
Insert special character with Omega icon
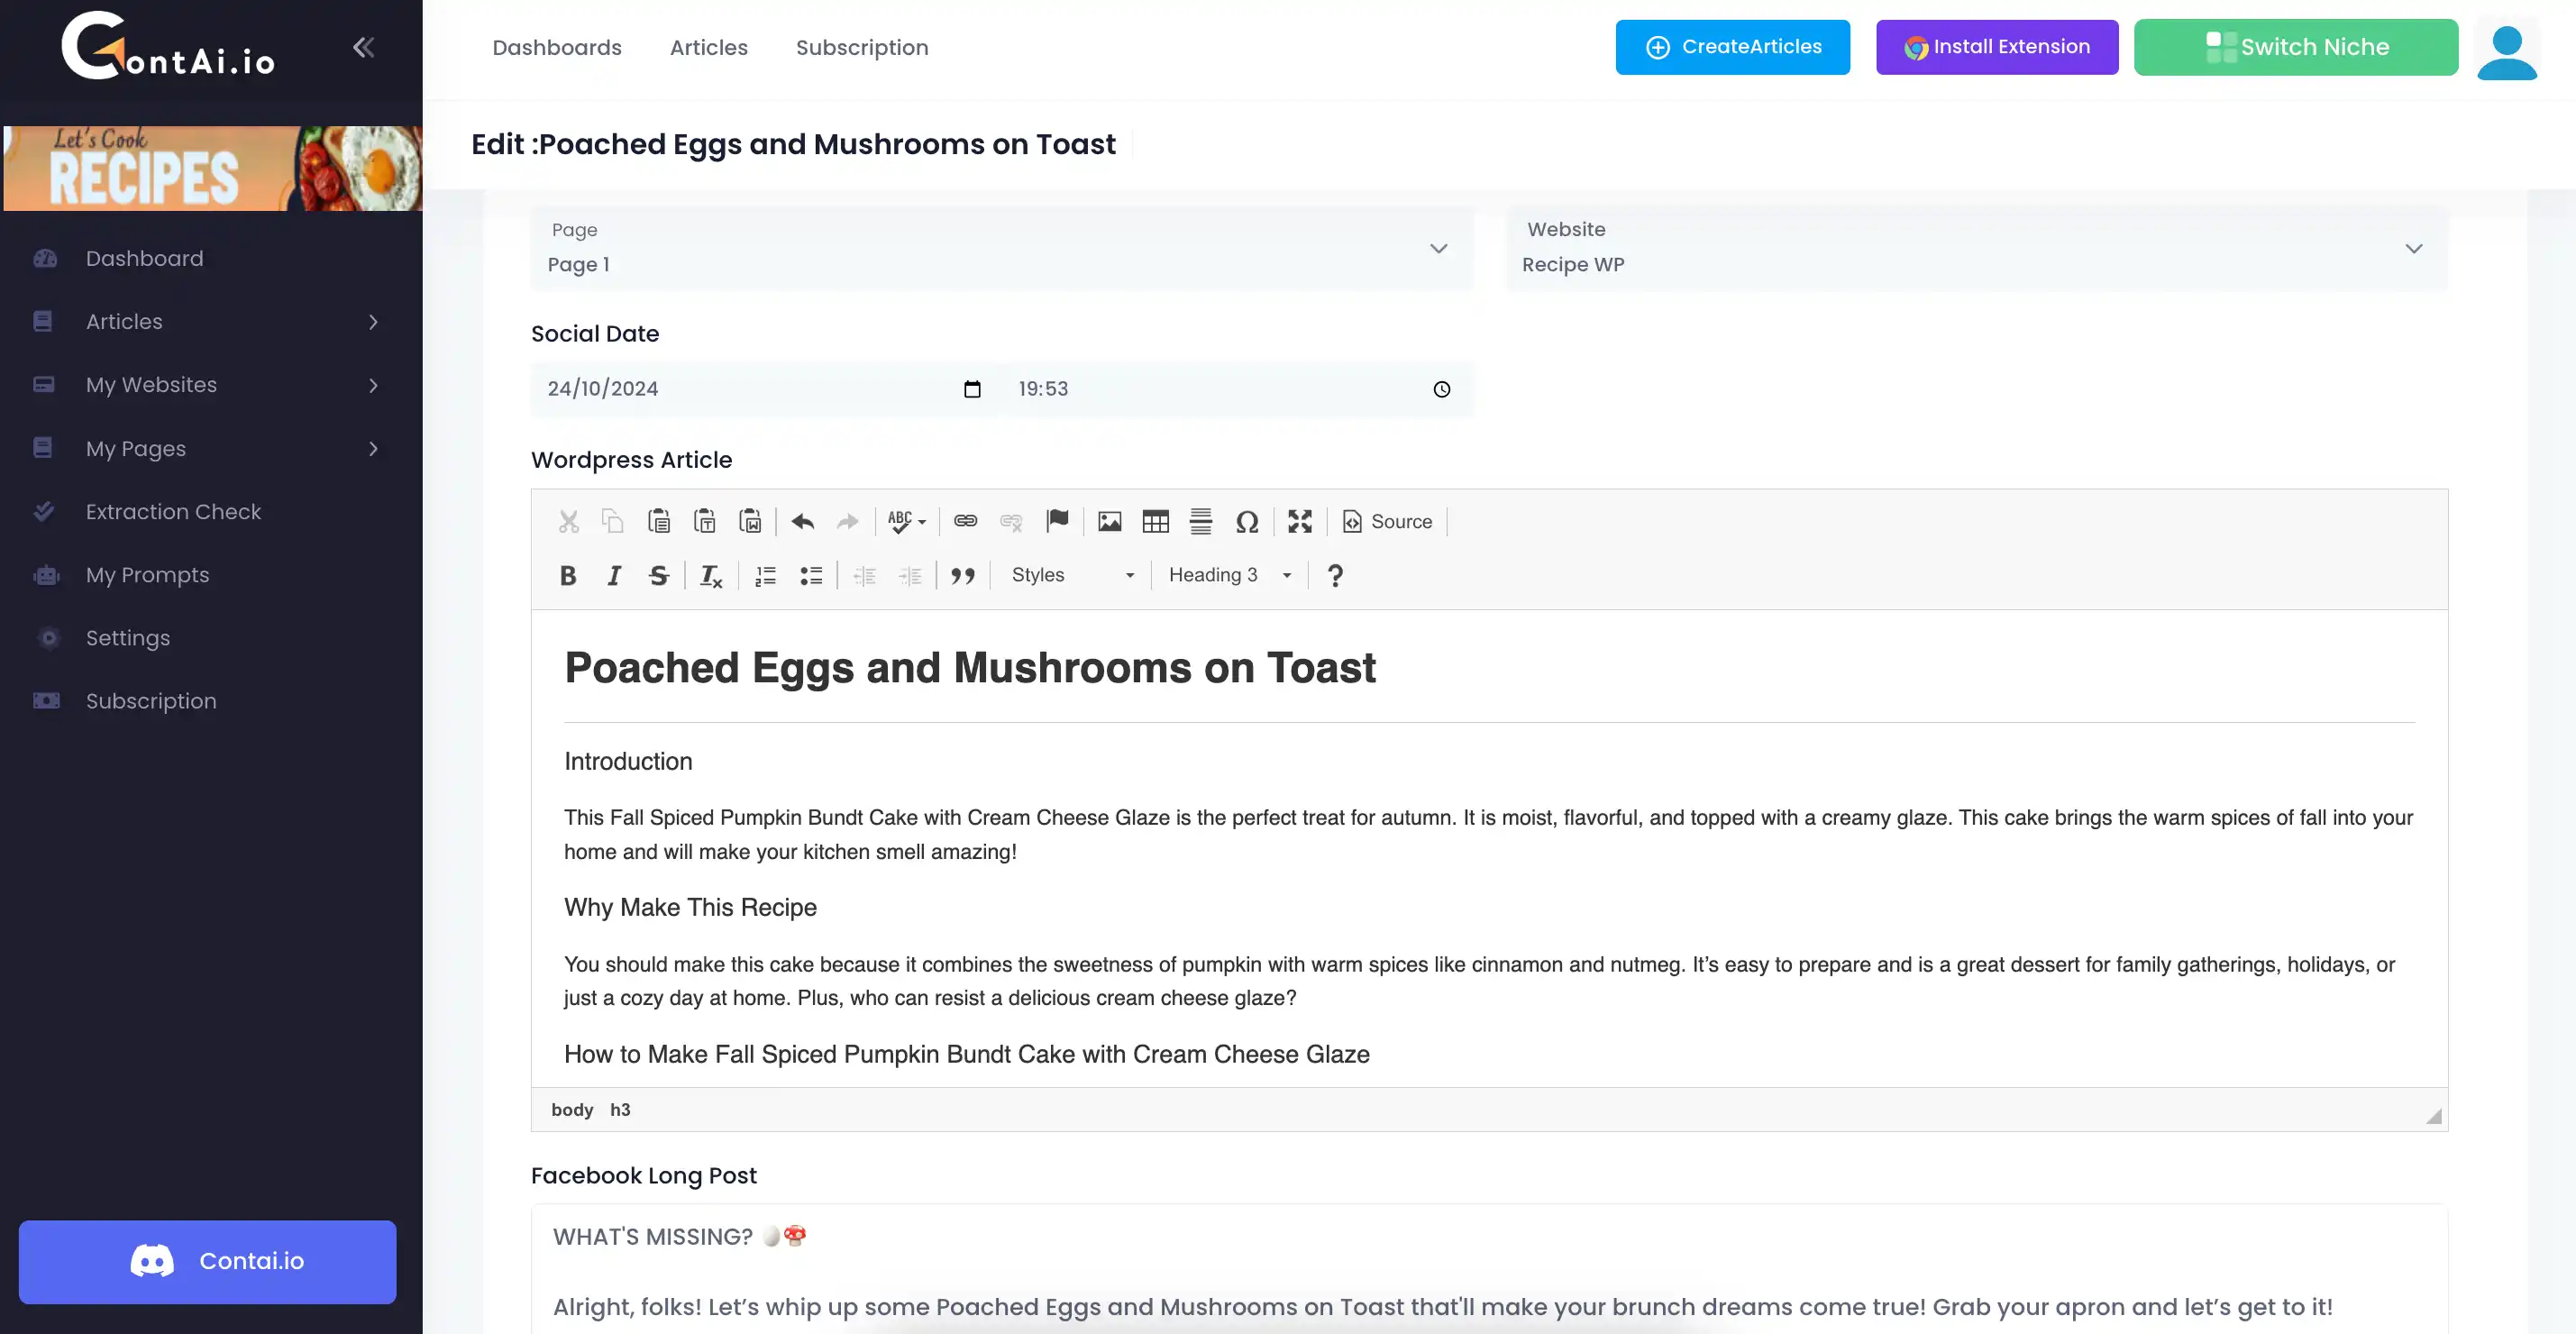[1246, 521]
